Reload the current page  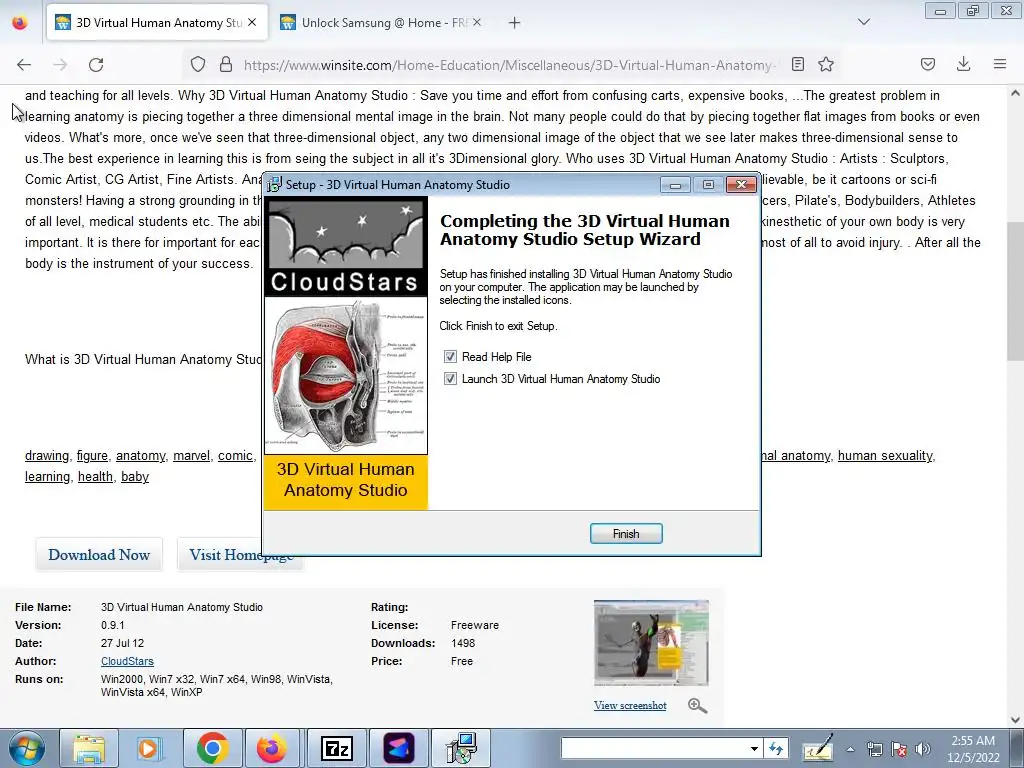coord(96,65)
